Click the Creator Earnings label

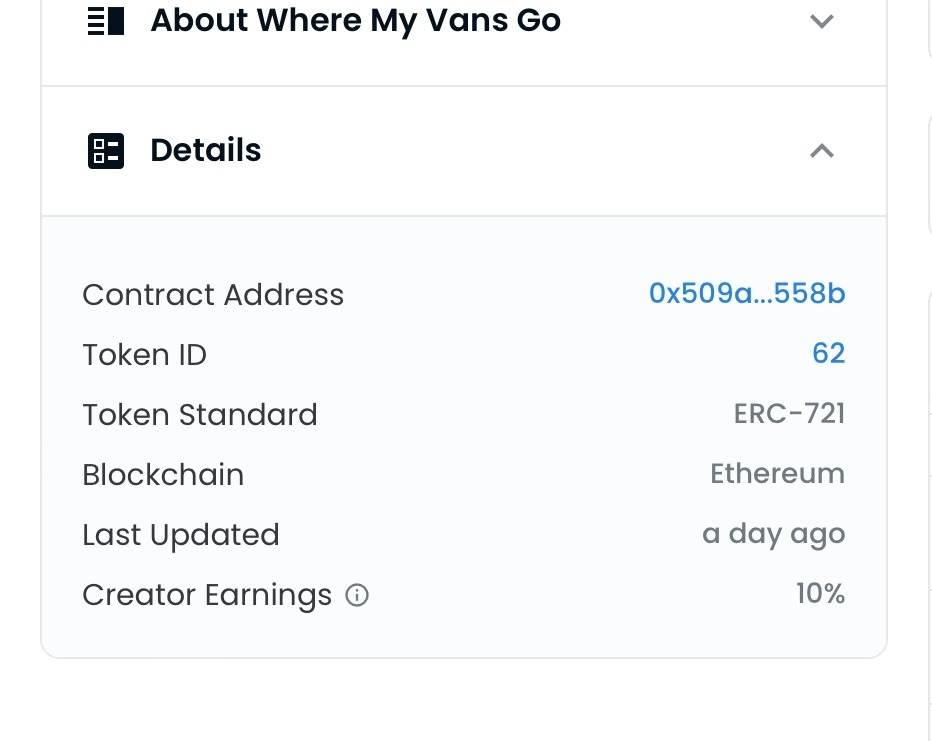pyautogui.click(x=207, y=595)
